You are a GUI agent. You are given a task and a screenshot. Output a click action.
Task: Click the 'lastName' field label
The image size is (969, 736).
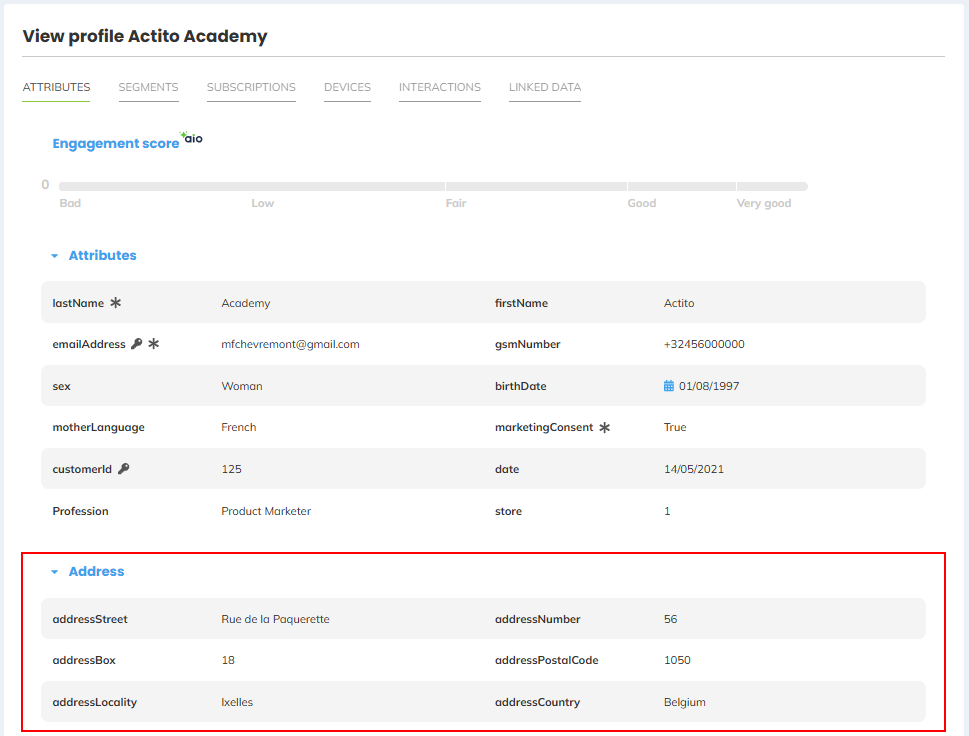pyautogui.click(x=78, y=303)
